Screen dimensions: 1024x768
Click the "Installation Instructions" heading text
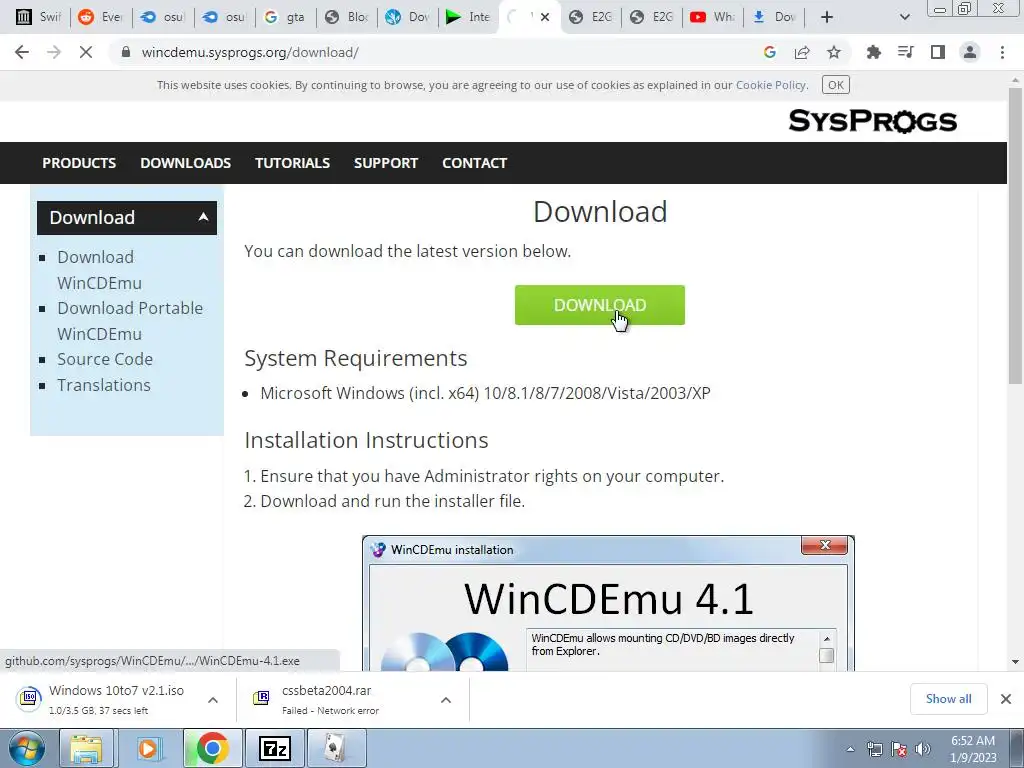pos(366,440)
